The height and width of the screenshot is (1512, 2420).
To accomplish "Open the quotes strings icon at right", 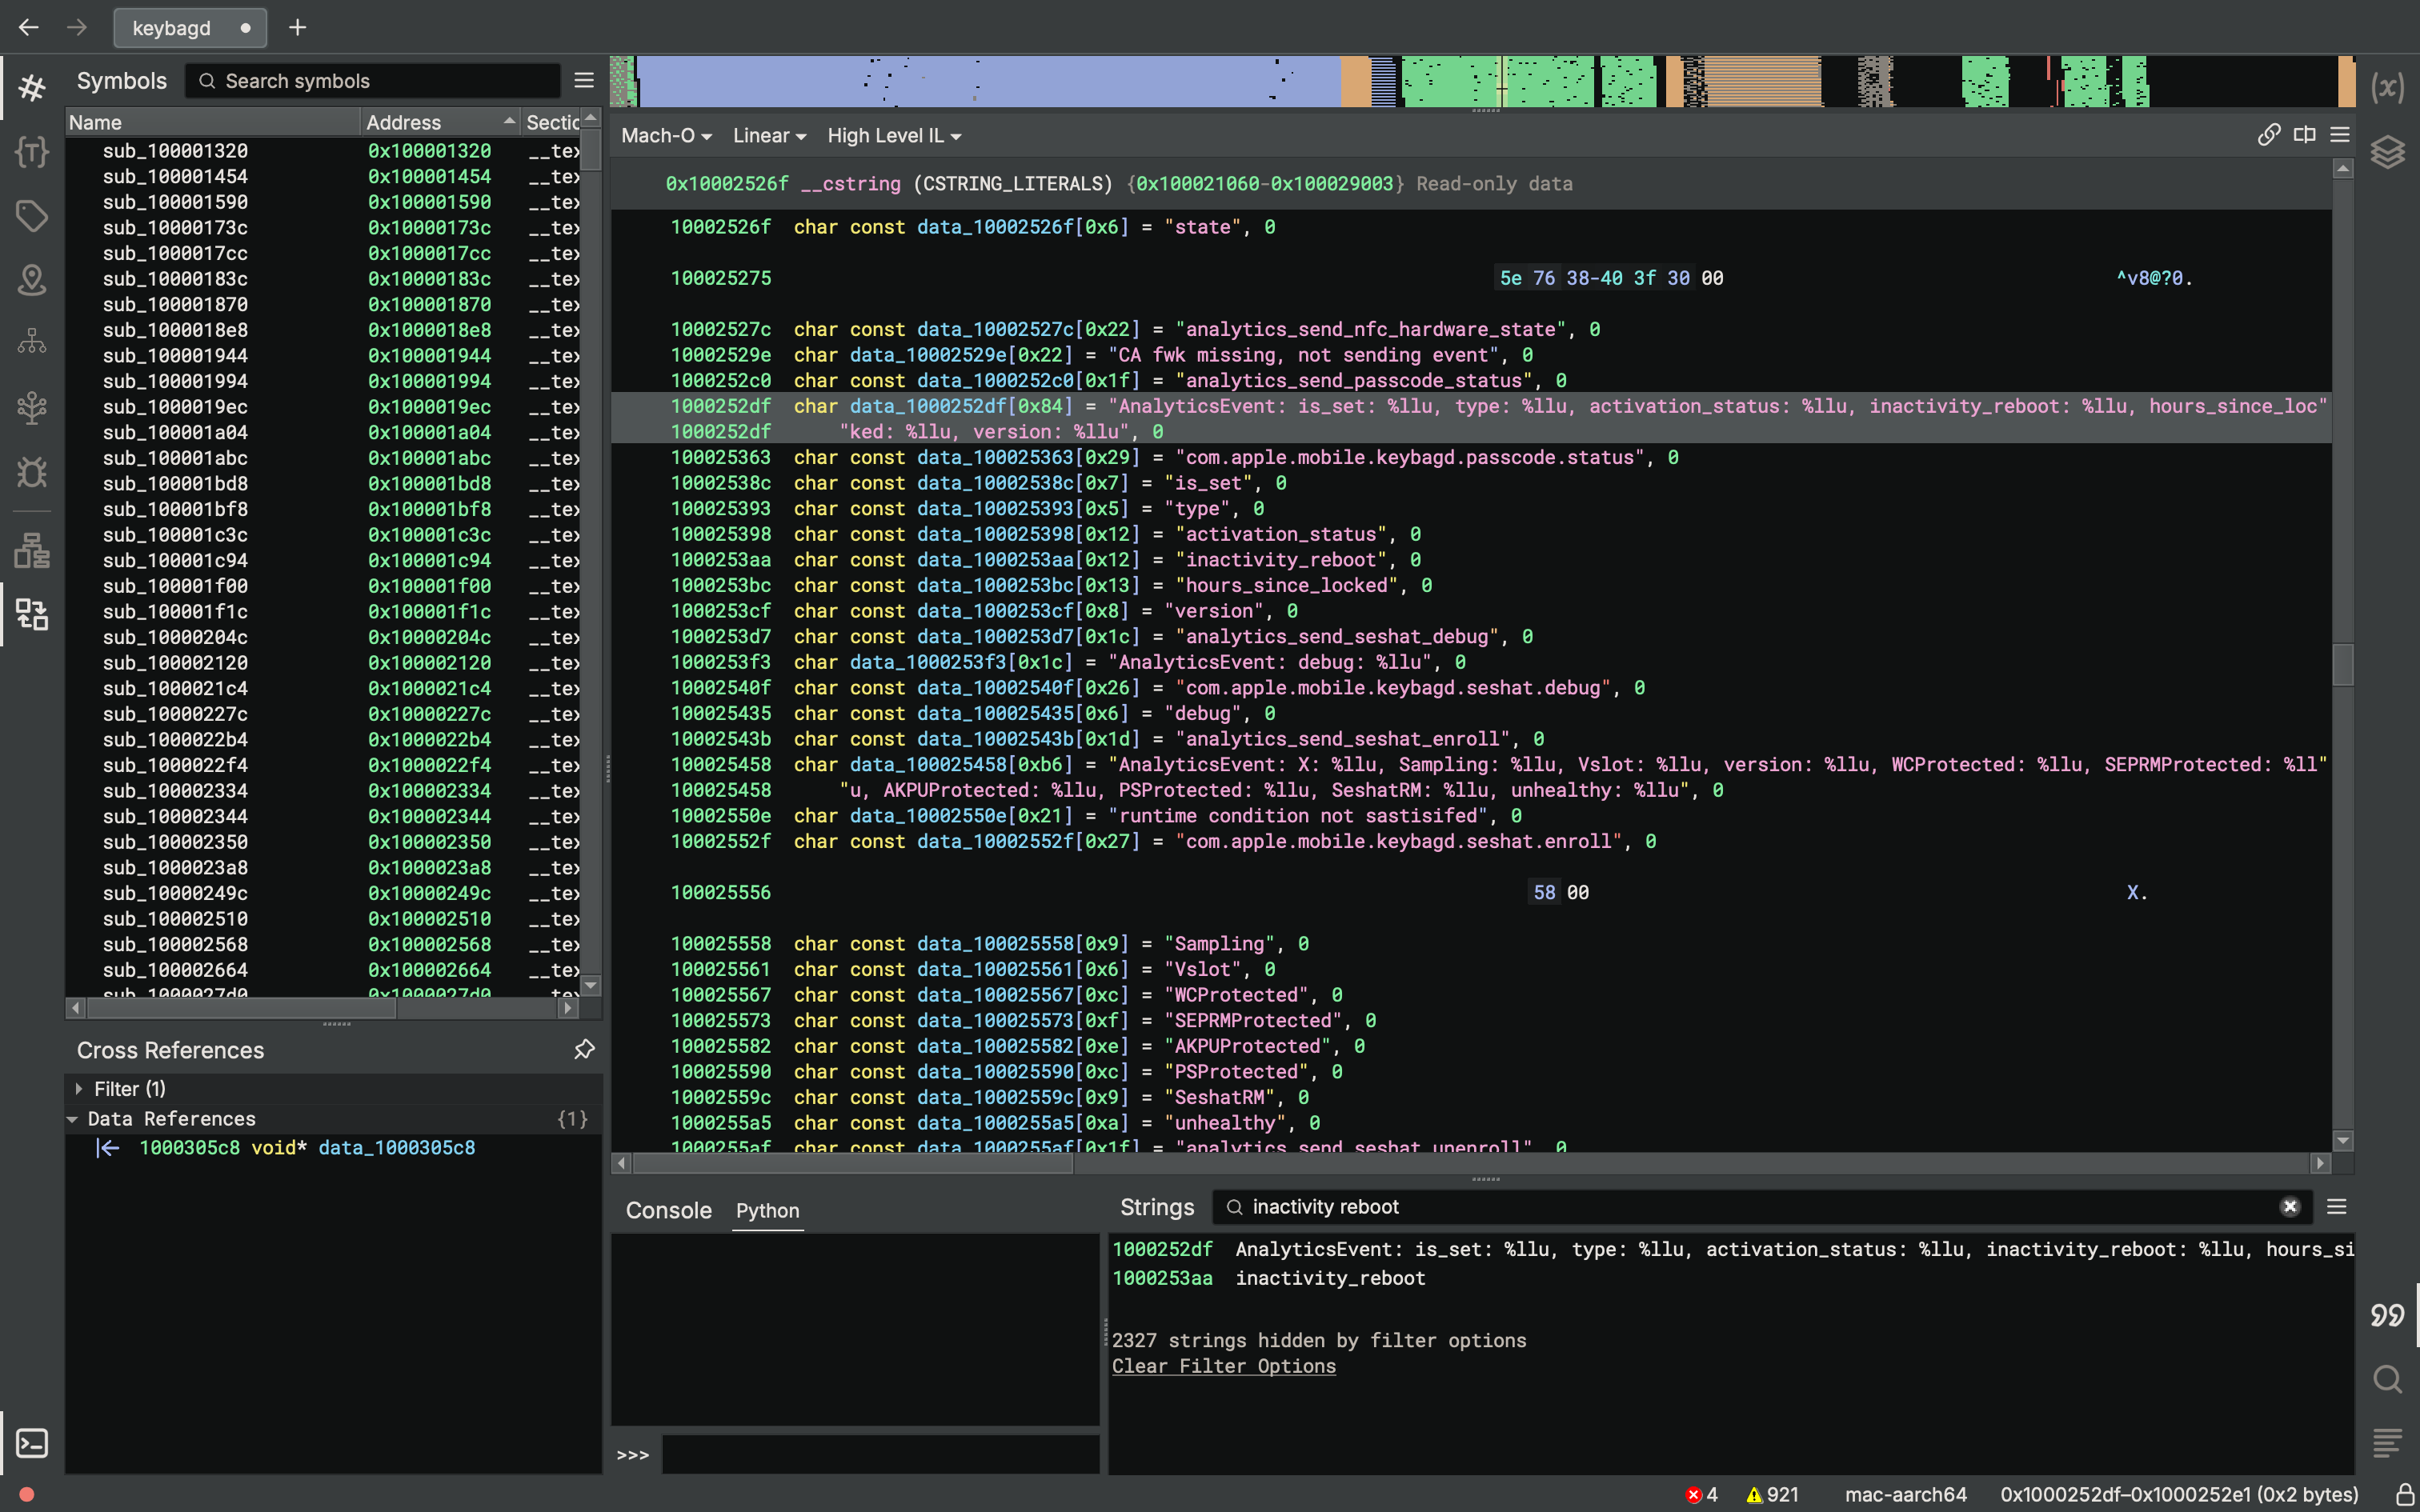I will click(2387, 1315).
